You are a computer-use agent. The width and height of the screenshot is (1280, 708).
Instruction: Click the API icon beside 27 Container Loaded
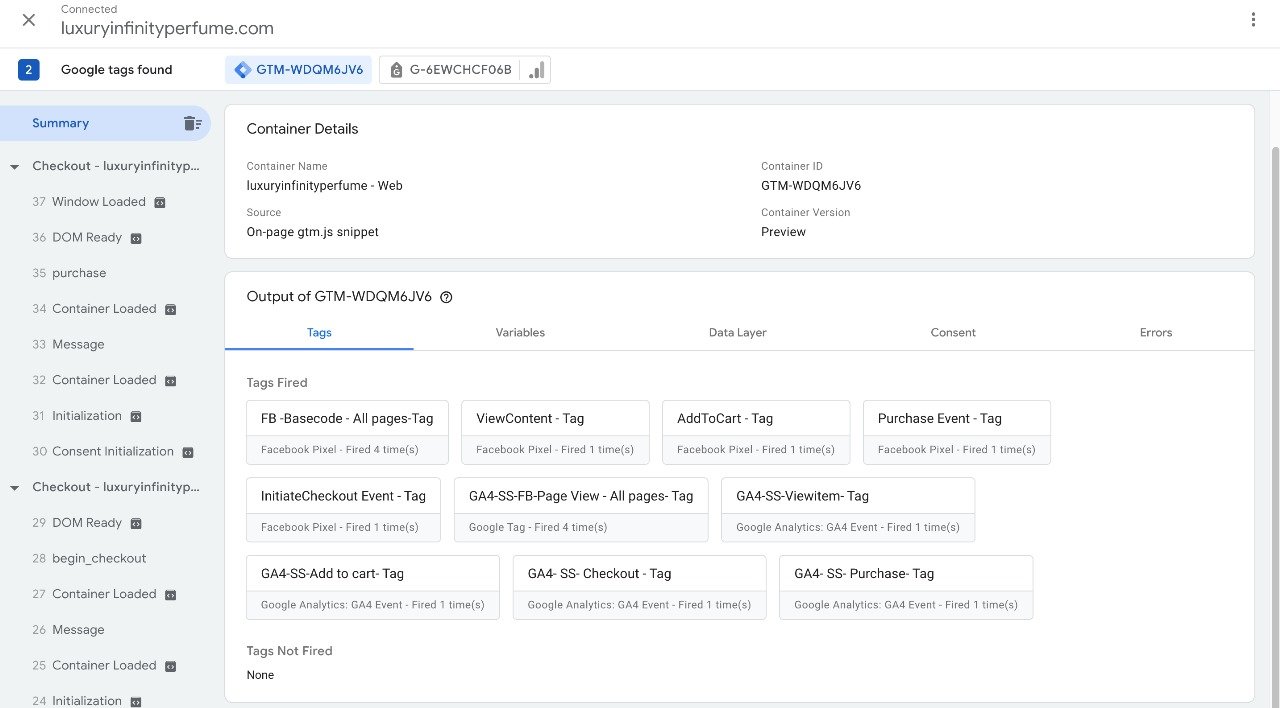170,595
